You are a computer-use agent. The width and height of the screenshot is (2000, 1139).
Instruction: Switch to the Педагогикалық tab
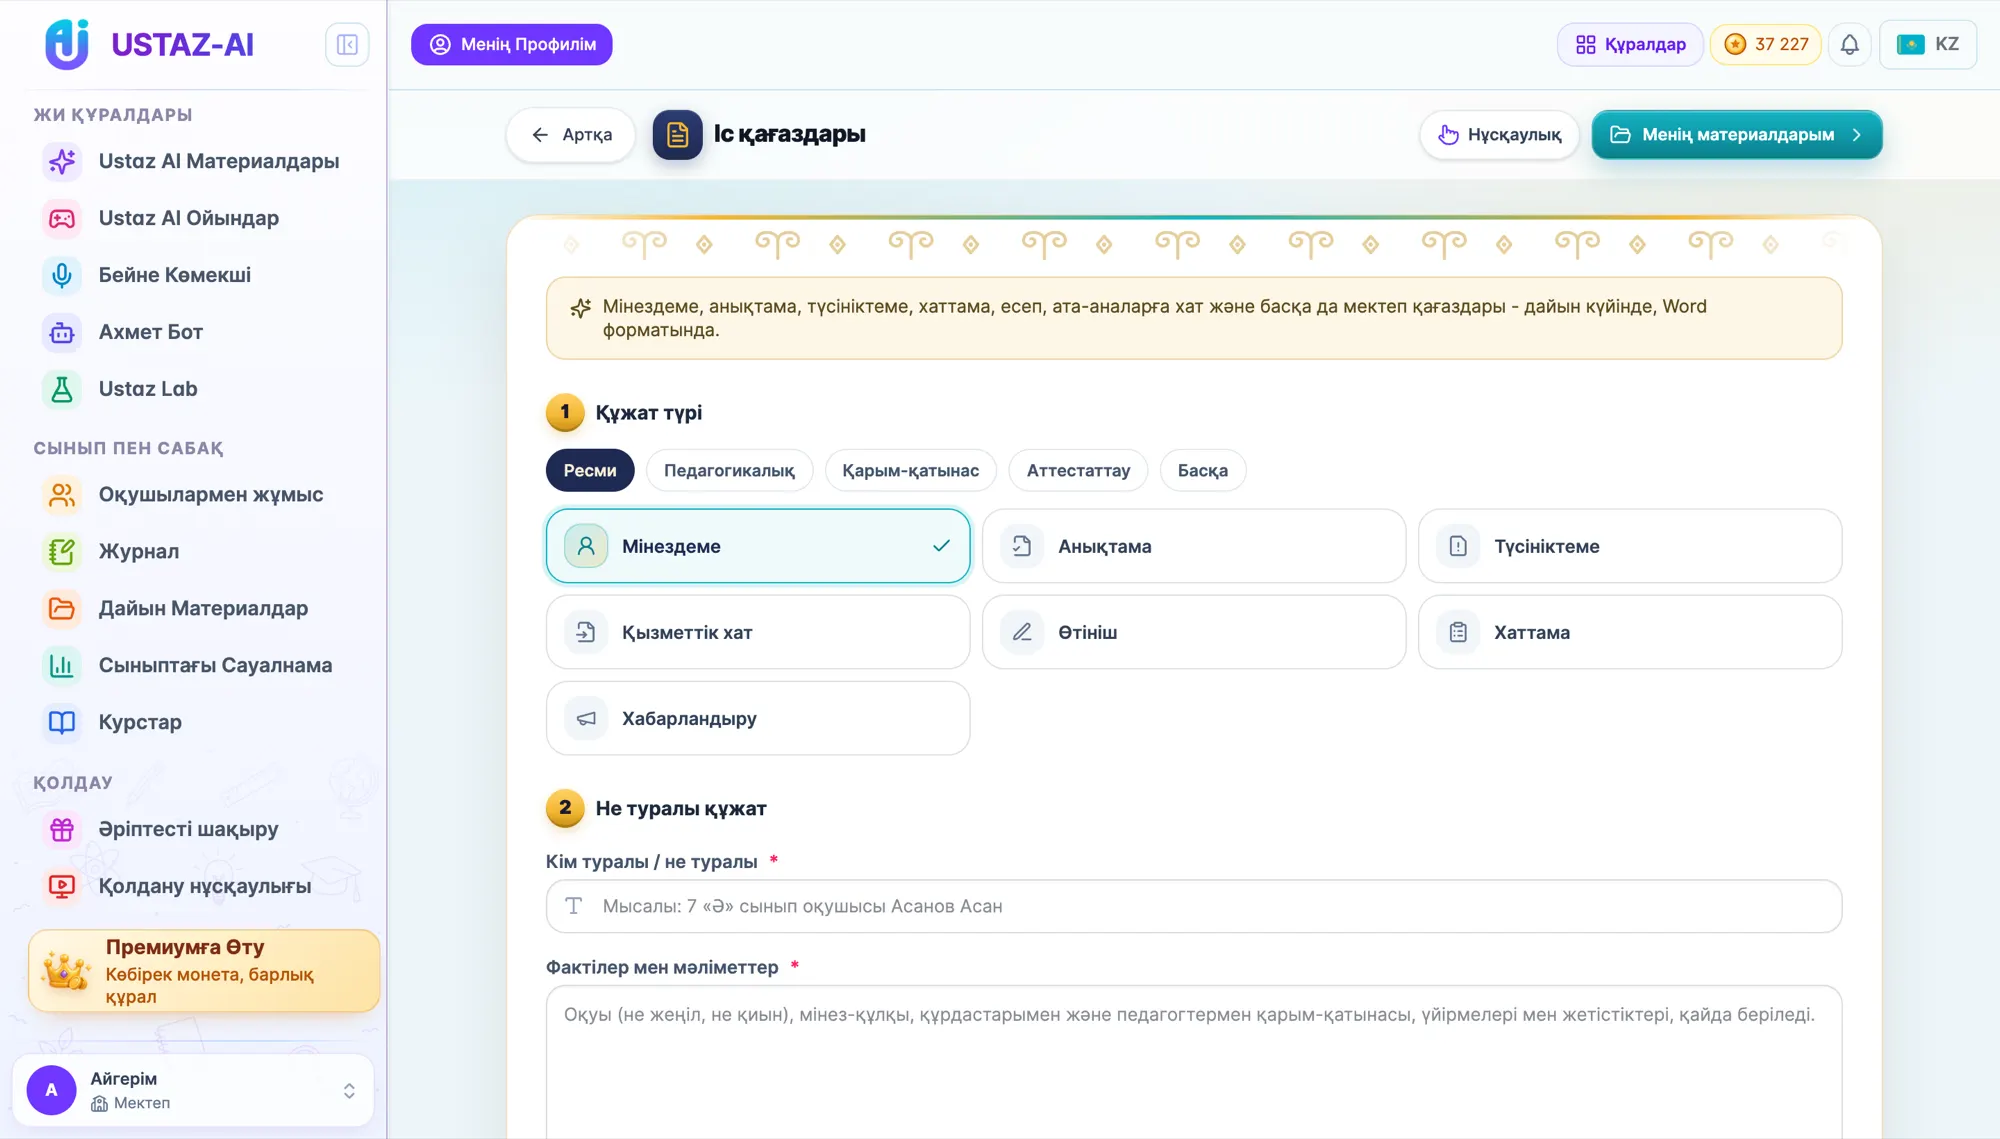click(729, 471)
